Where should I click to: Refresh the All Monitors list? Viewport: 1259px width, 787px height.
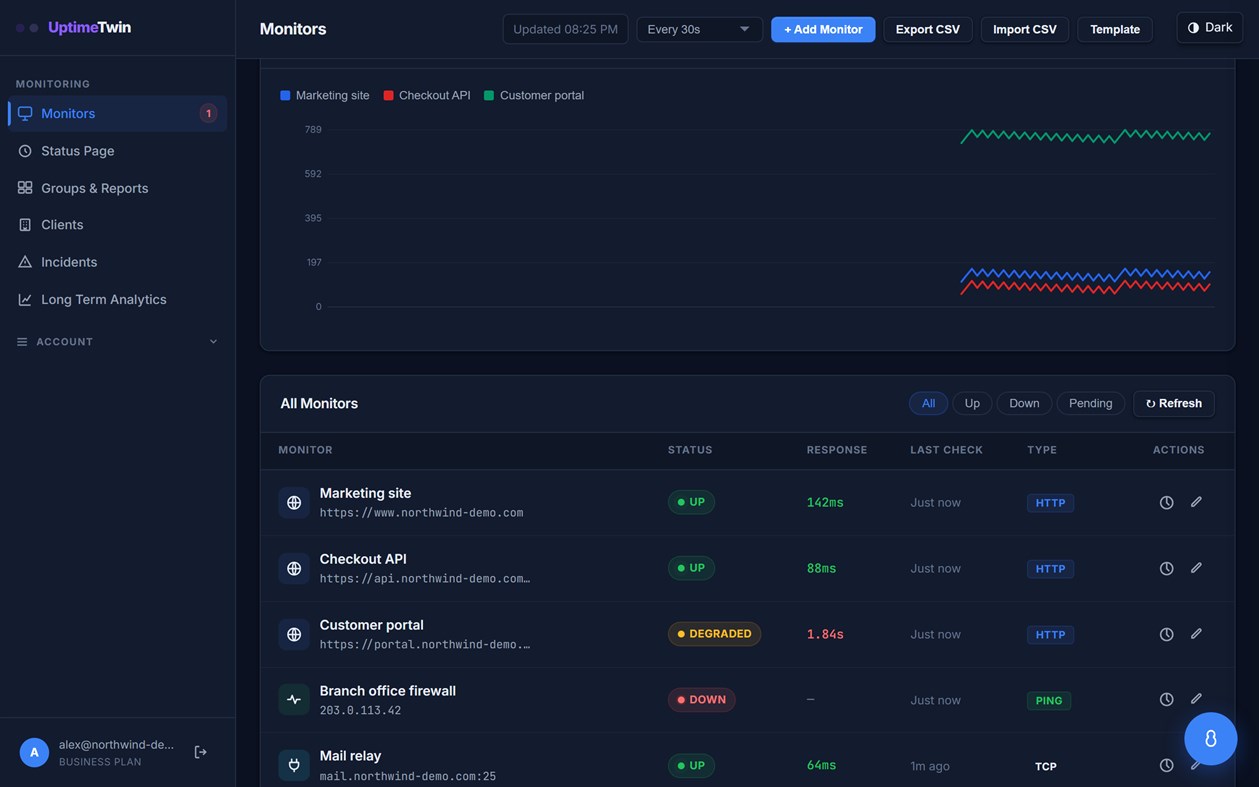(x=1174, y=403)
